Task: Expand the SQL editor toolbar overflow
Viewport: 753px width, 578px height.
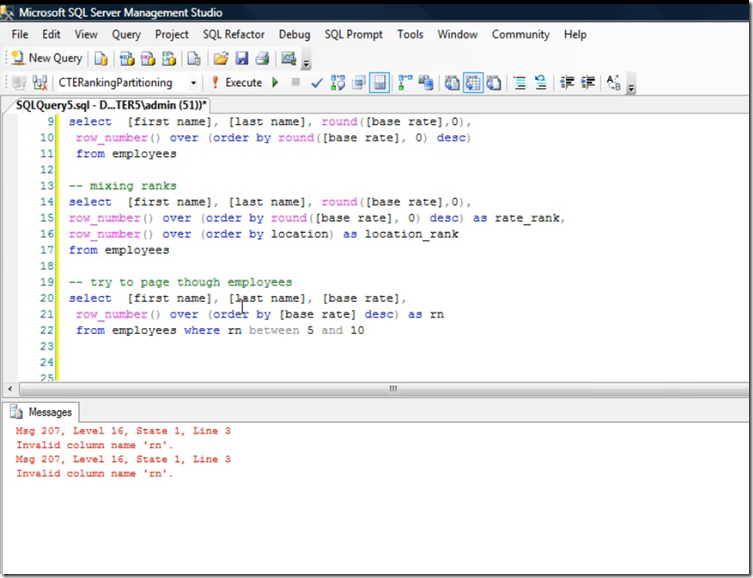Action: (x=631, y=84)
